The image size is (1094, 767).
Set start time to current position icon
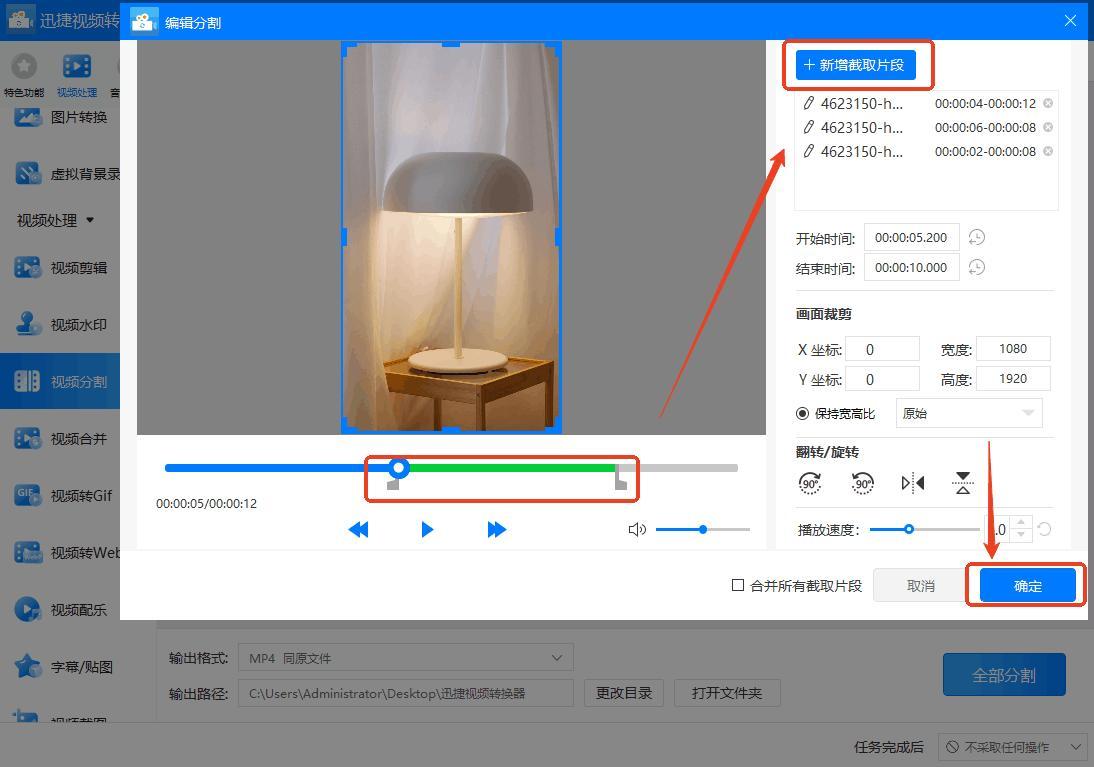977,237
